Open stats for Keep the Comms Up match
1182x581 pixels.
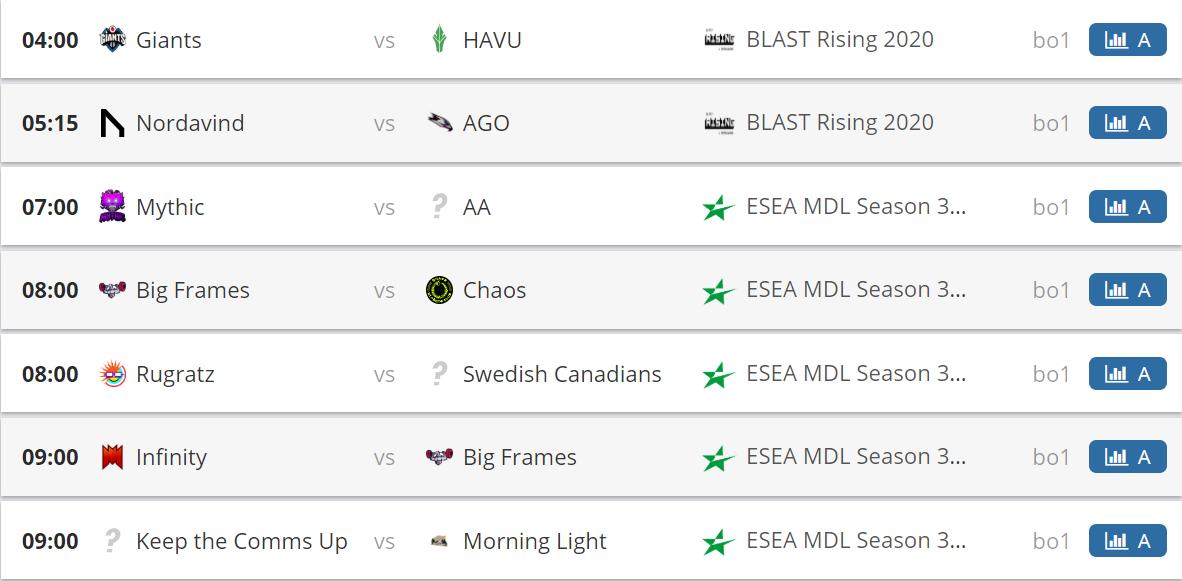coord(1127,541)
